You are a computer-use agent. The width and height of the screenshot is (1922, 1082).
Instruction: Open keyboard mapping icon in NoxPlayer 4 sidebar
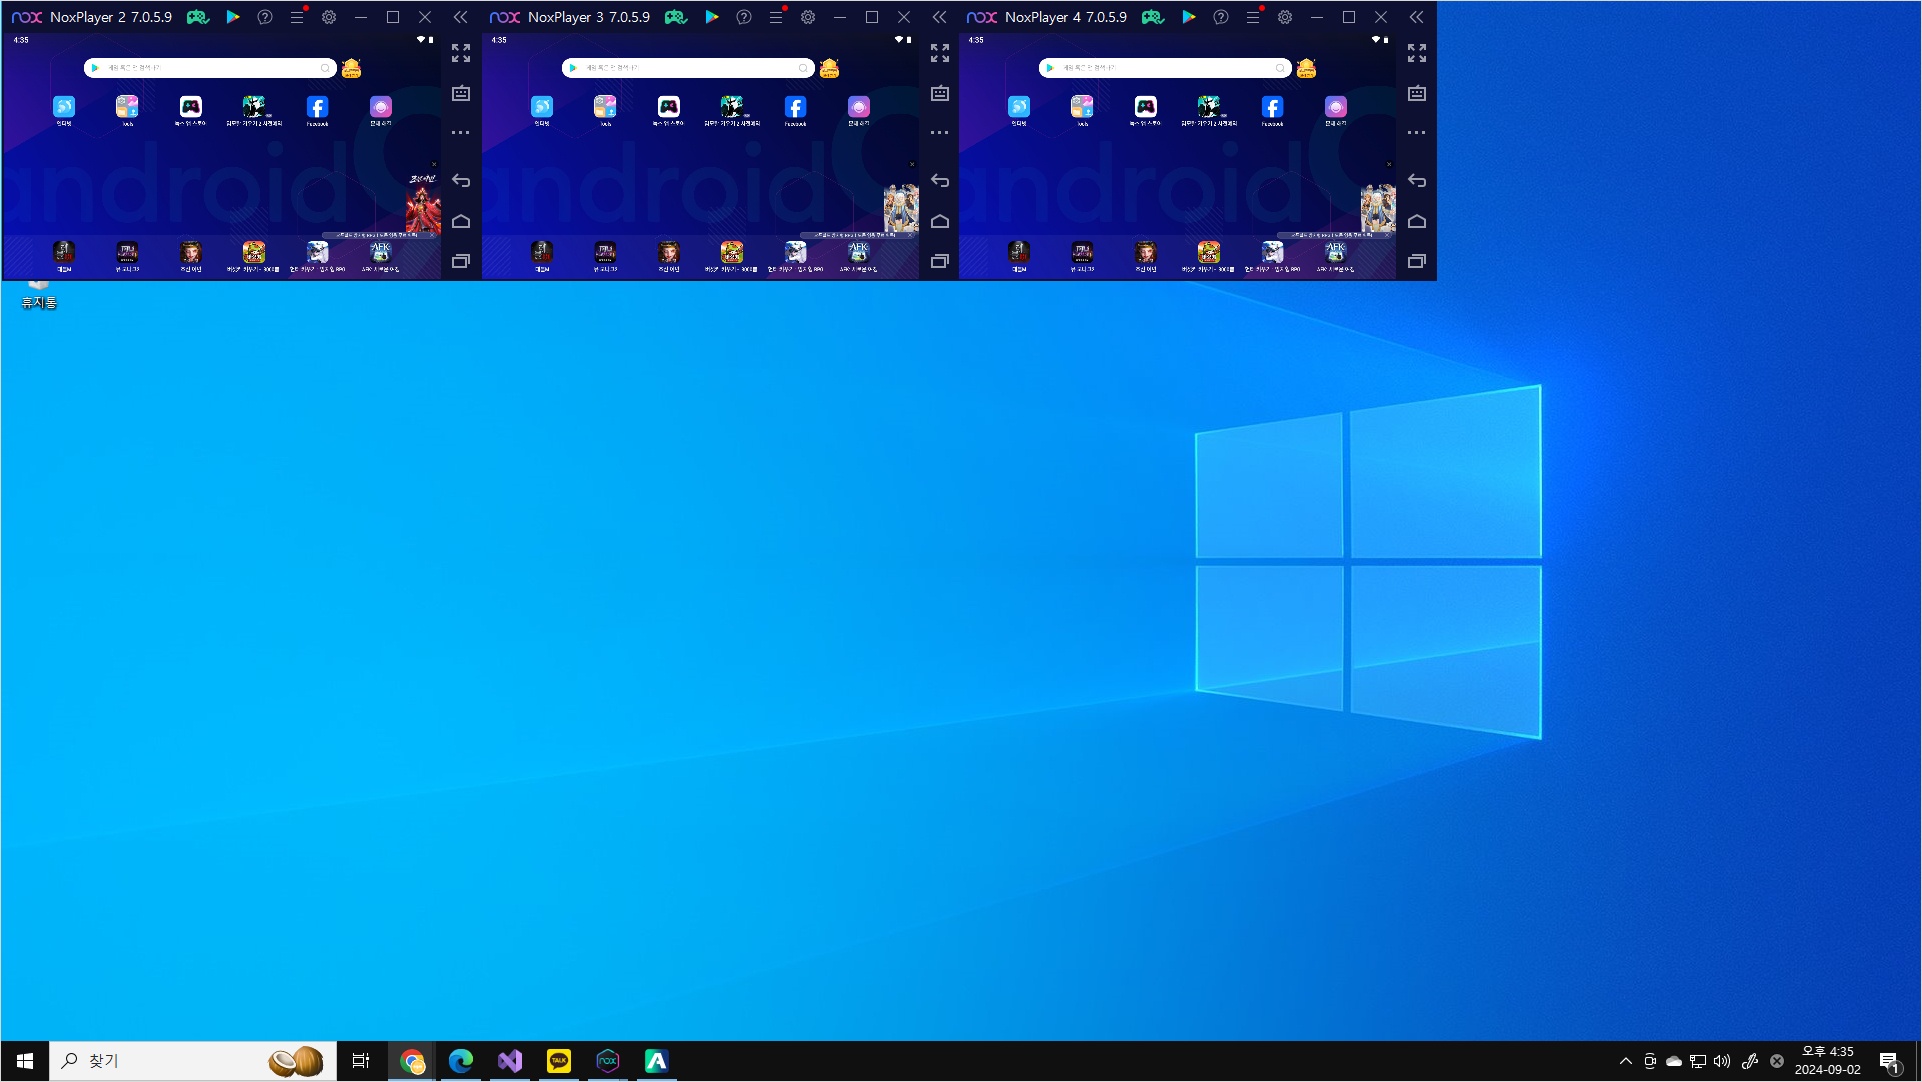point(1417,93)
